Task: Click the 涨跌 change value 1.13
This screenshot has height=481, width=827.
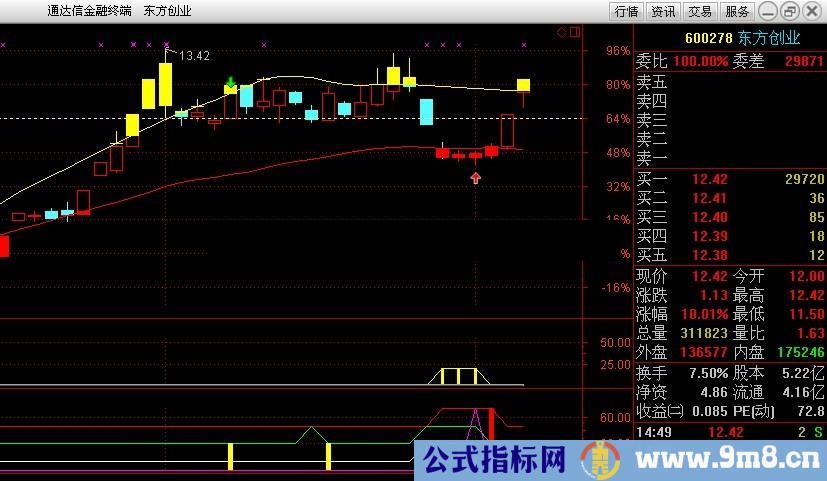Action: [714, 295]
